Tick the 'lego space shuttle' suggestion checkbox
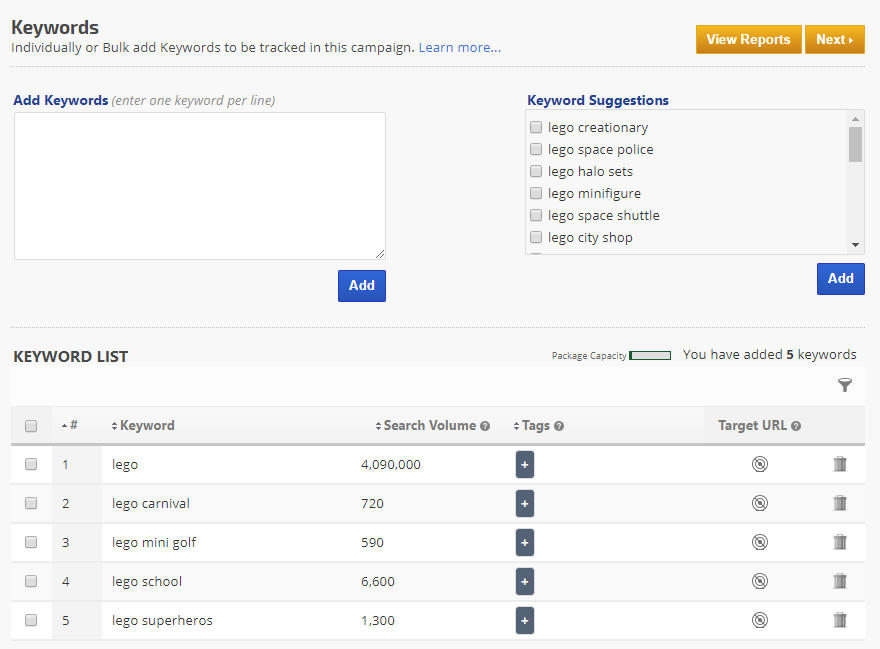The image size is (880, 649). 536,215
